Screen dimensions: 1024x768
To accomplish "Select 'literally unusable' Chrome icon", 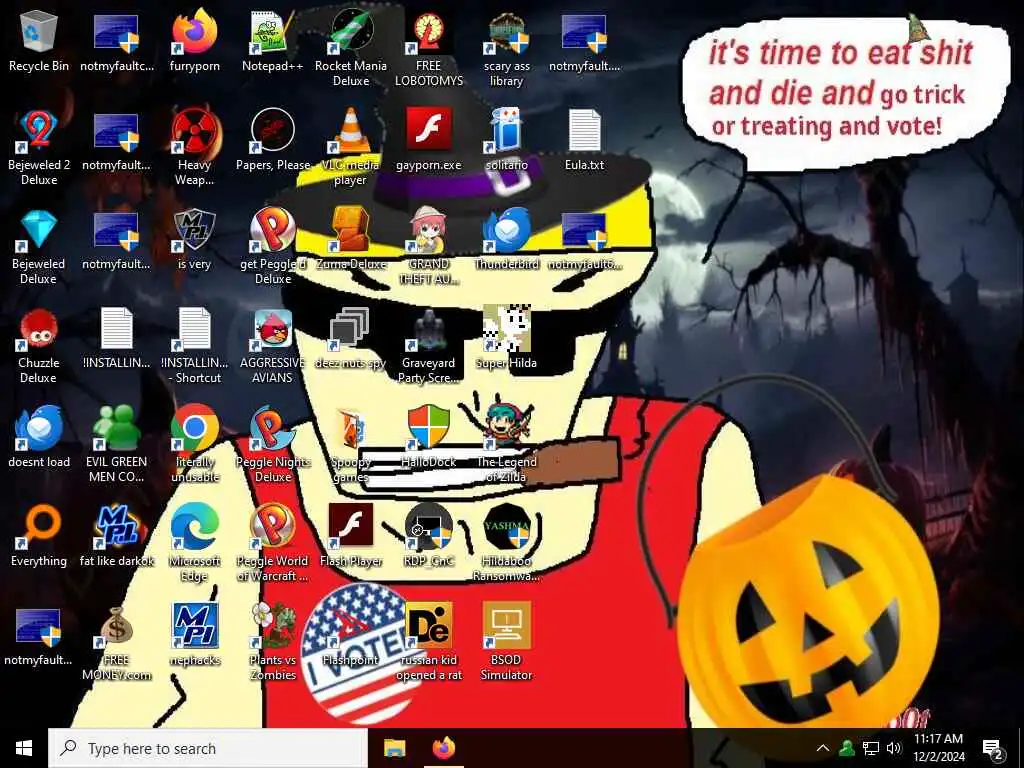I will click(195, 428).
